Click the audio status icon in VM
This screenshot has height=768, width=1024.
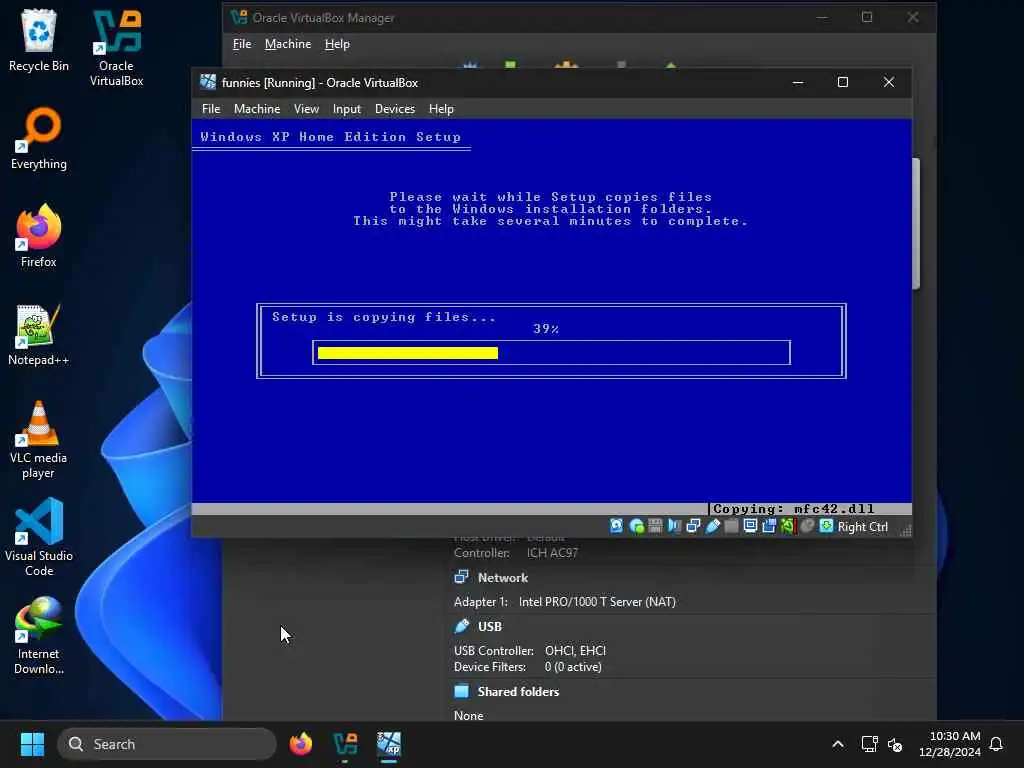tap(674, 526)
